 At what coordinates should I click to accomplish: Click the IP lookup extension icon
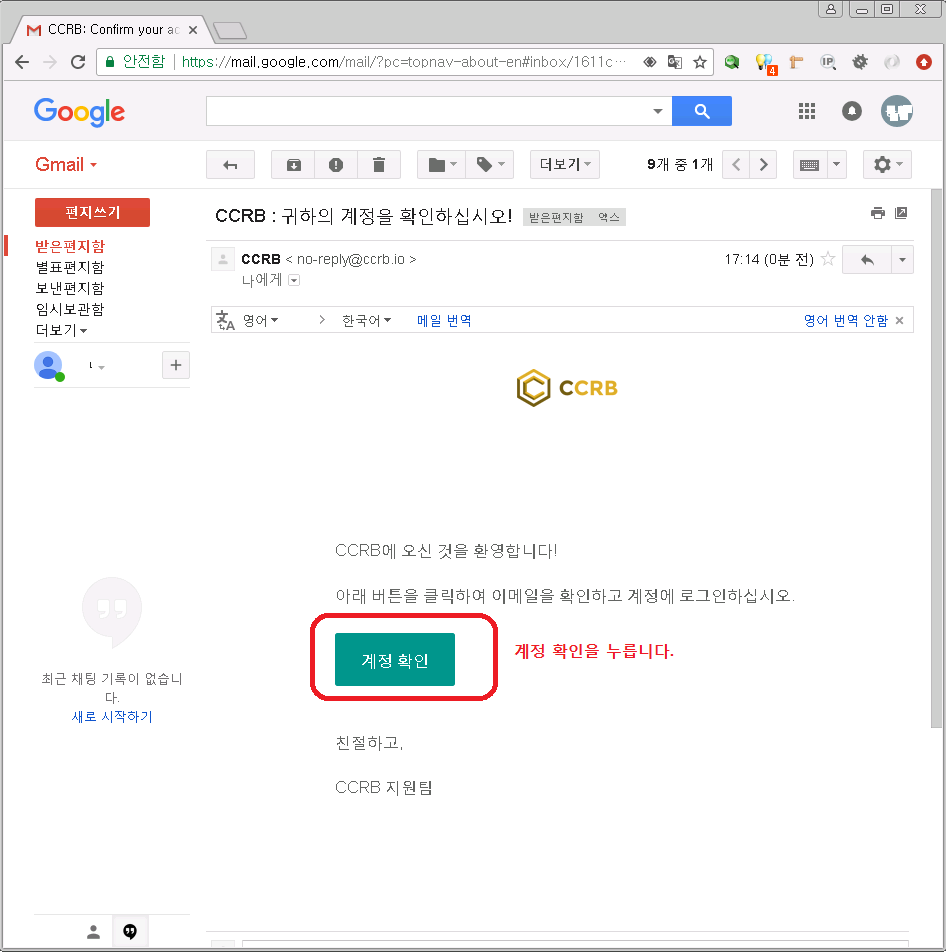coord(828,62)
